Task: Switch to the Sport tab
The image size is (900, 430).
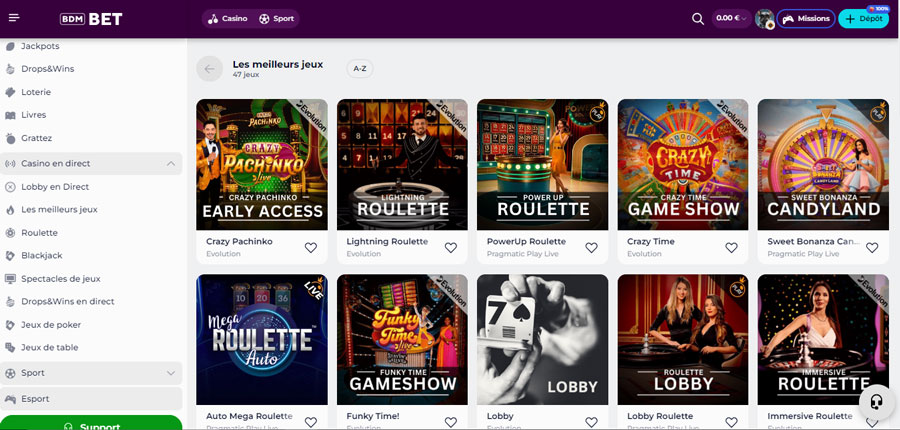Action: click(x=277, y=18)
